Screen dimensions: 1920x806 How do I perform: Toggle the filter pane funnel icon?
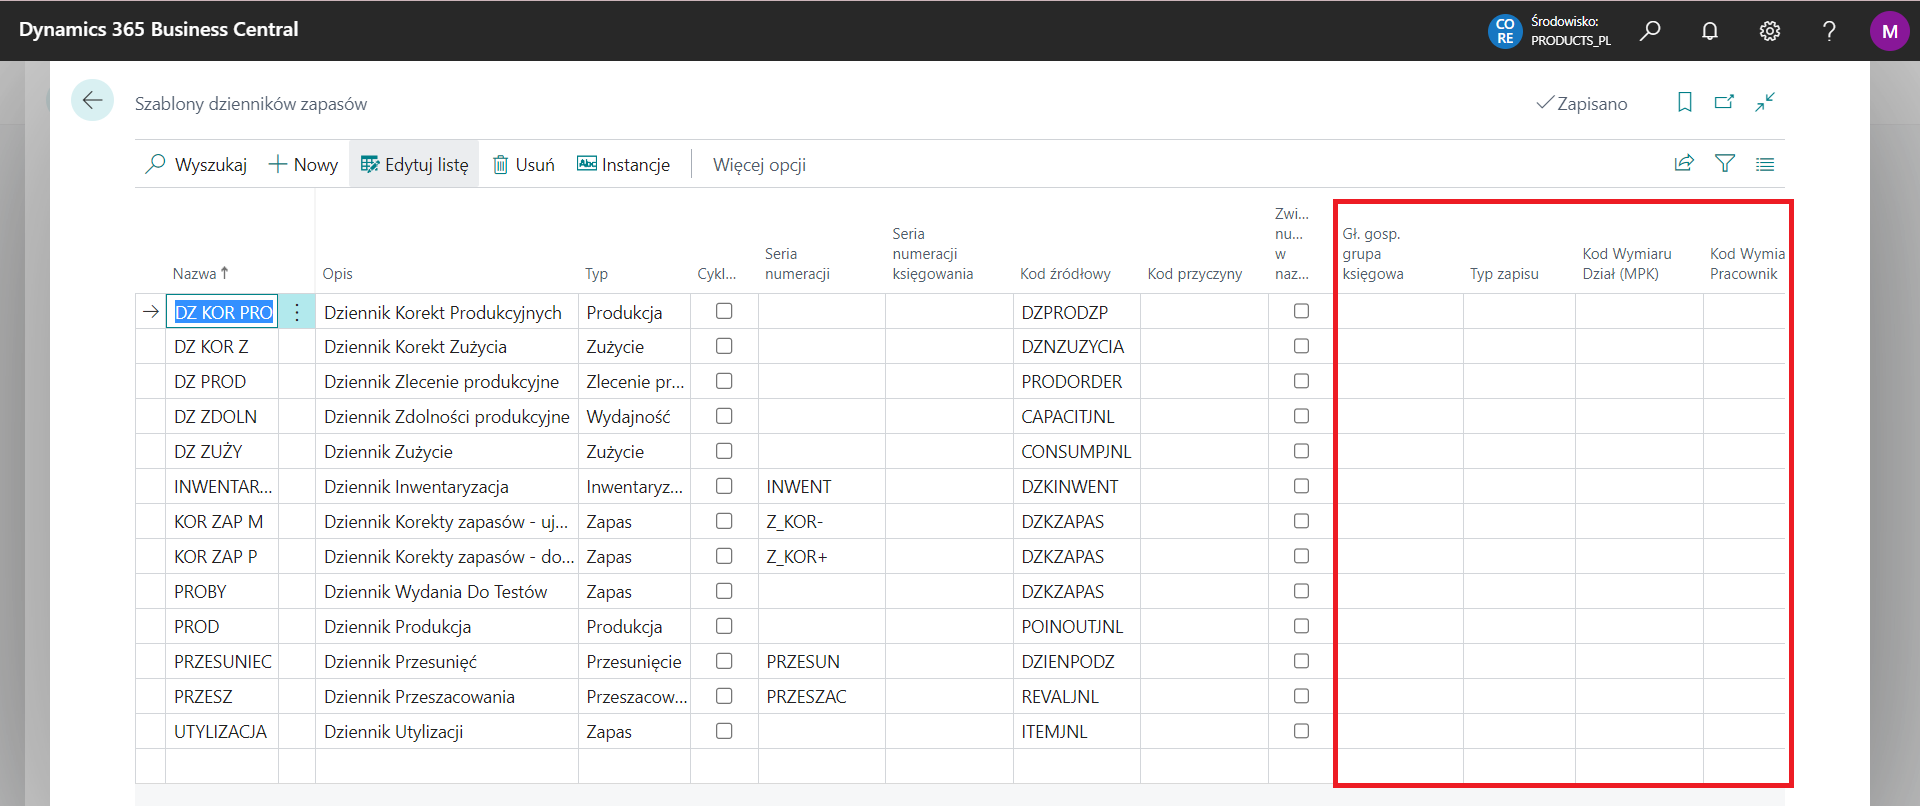pyautogui.click(x=1725, y=163)
